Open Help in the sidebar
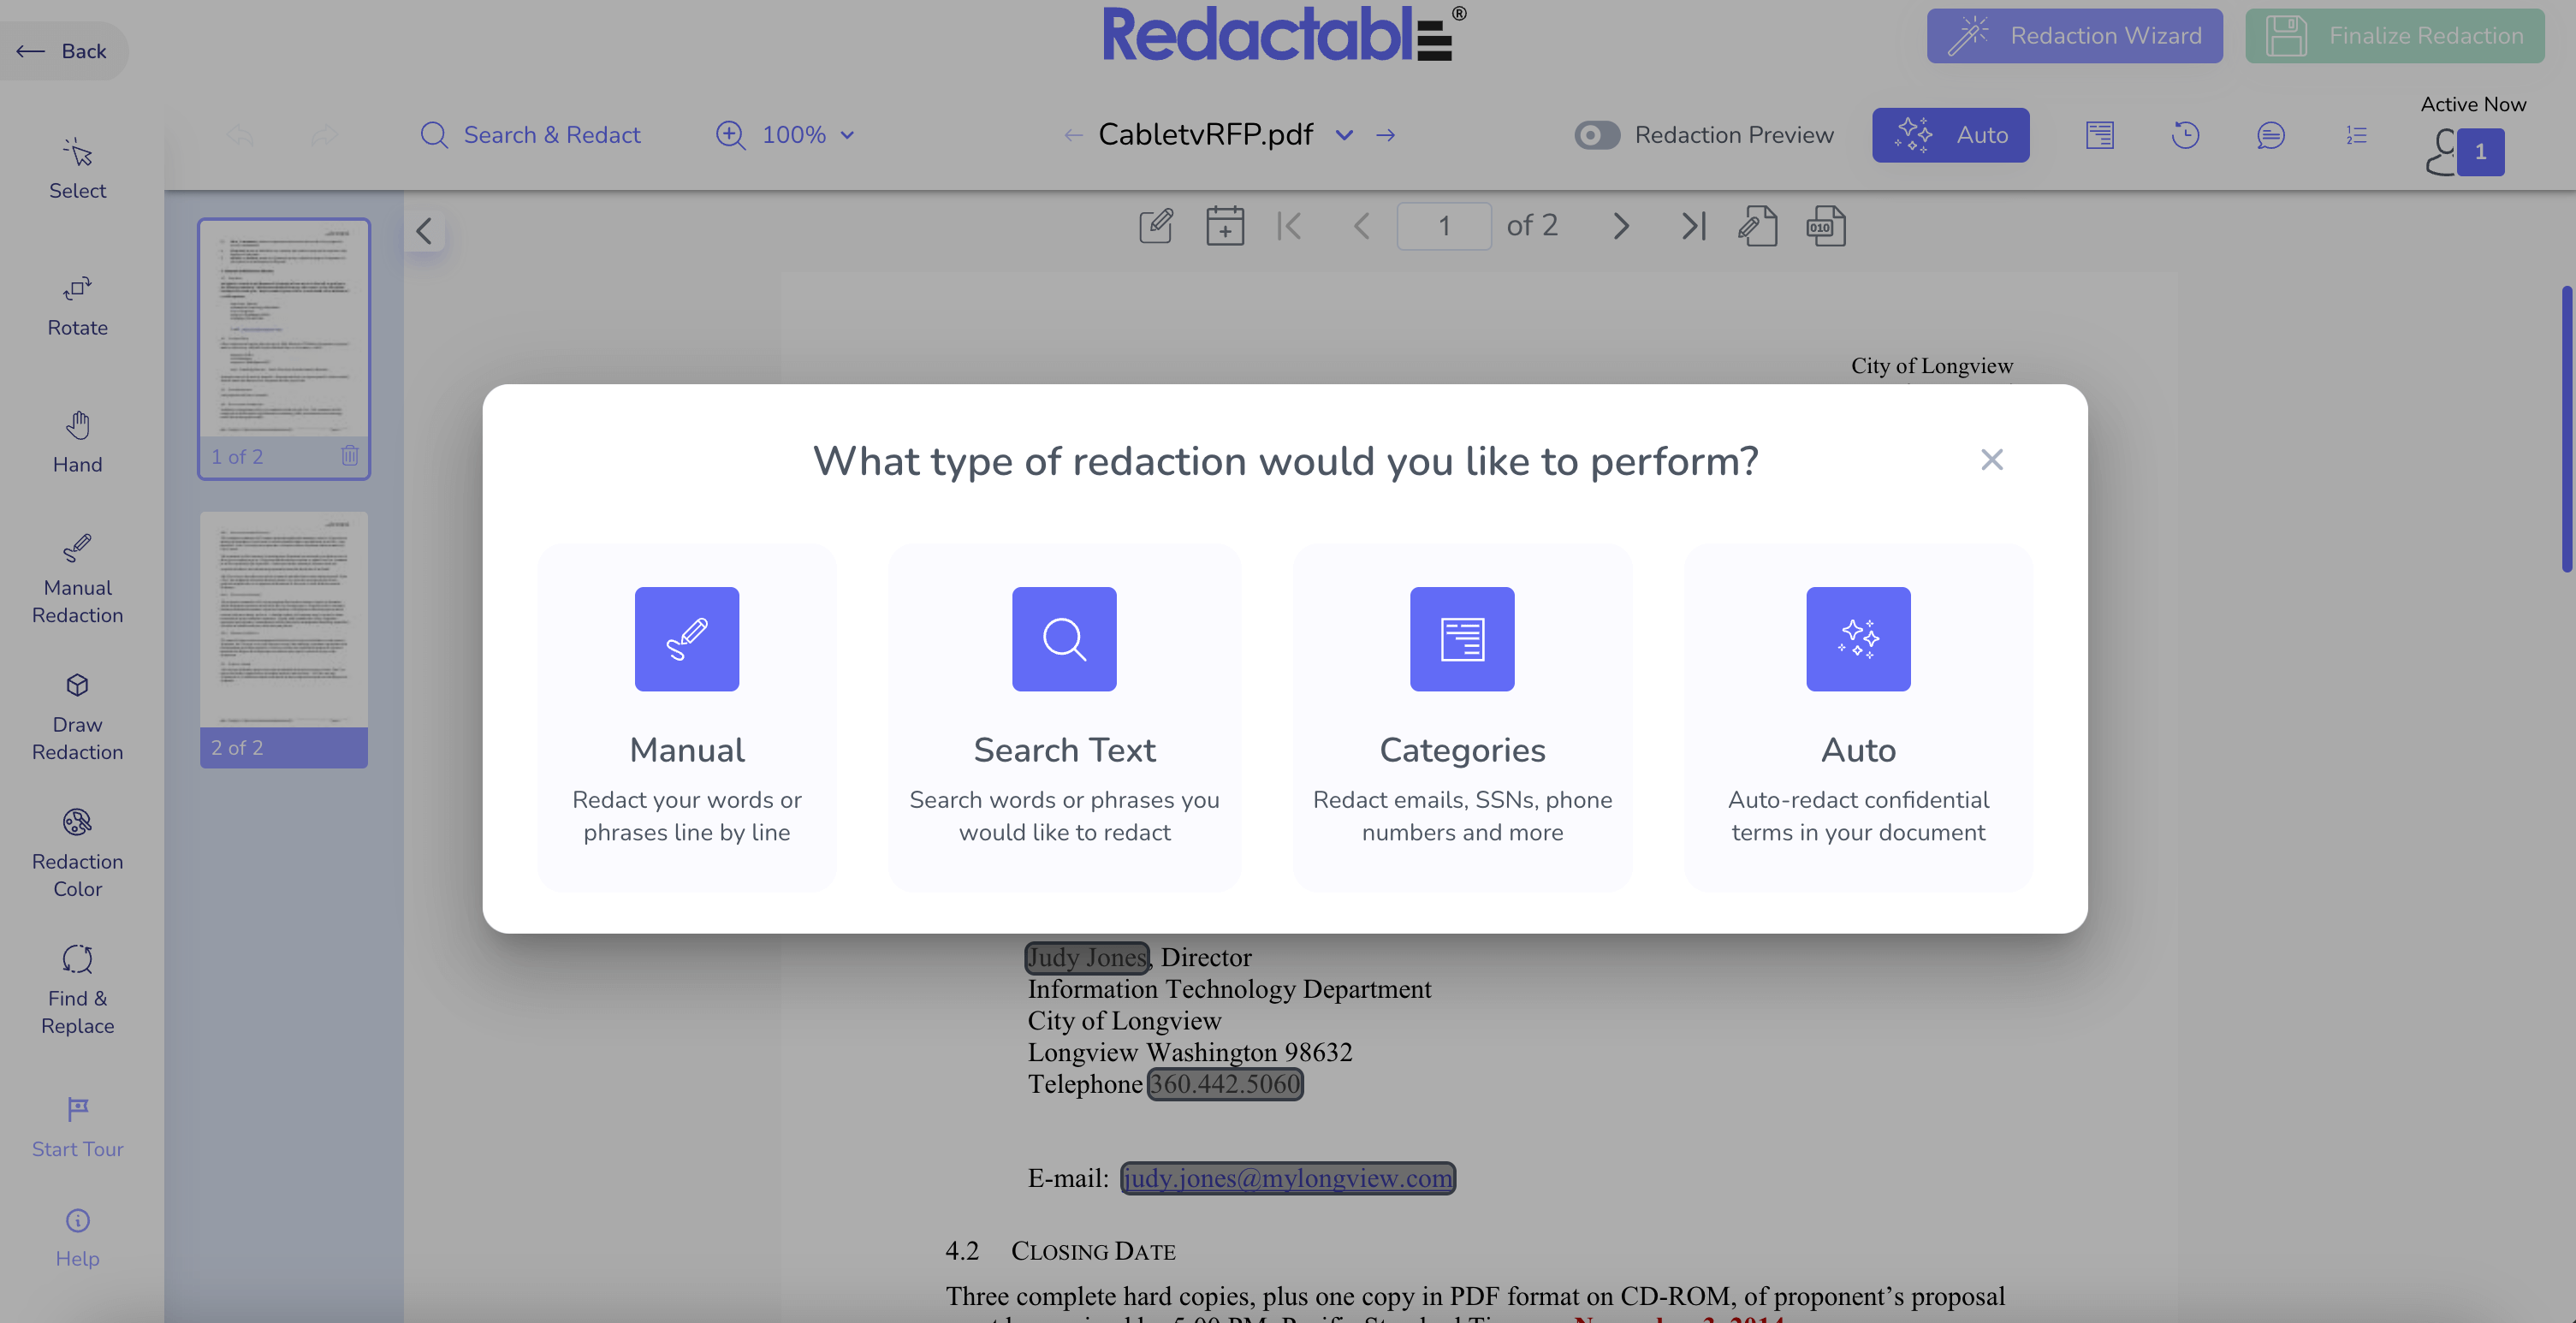The width and height of the screenshot is (2576, 1323). coord(77,1238)
